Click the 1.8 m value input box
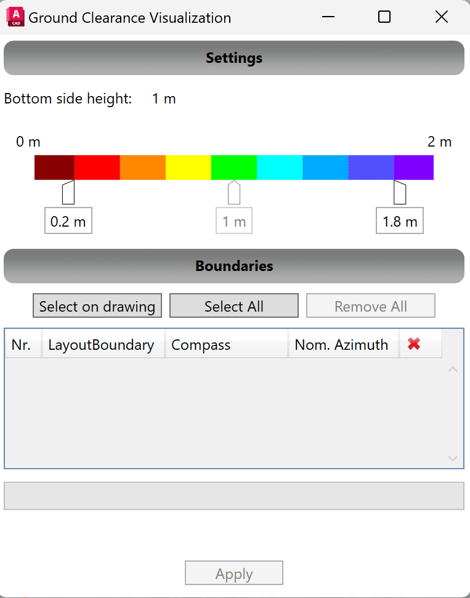The width and height of the screenshot is (470, 598). [x=400, y=221]
